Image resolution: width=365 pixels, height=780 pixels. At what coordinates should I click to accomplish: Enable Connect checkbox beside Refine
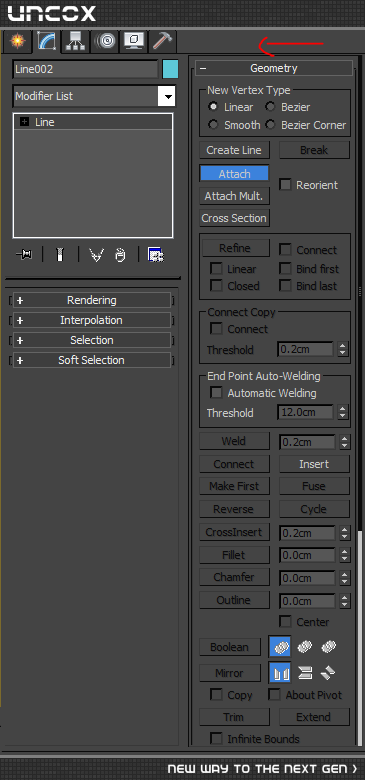(285, 250)
